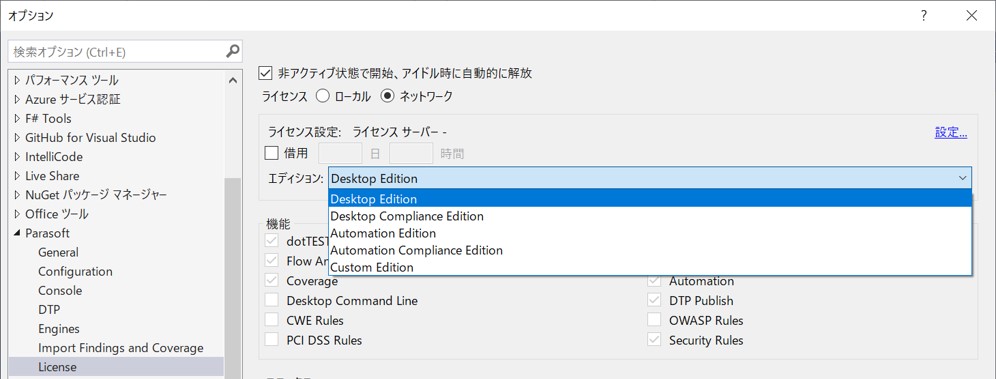Open Import Findings and Coverage page
This screenshot has height=379, width=996.
pos(121,348)
